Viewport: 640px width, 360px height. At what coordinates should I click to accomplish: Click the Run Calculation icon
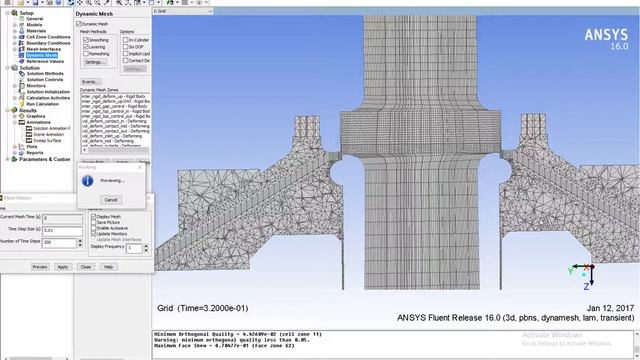(x=22, y=104)
